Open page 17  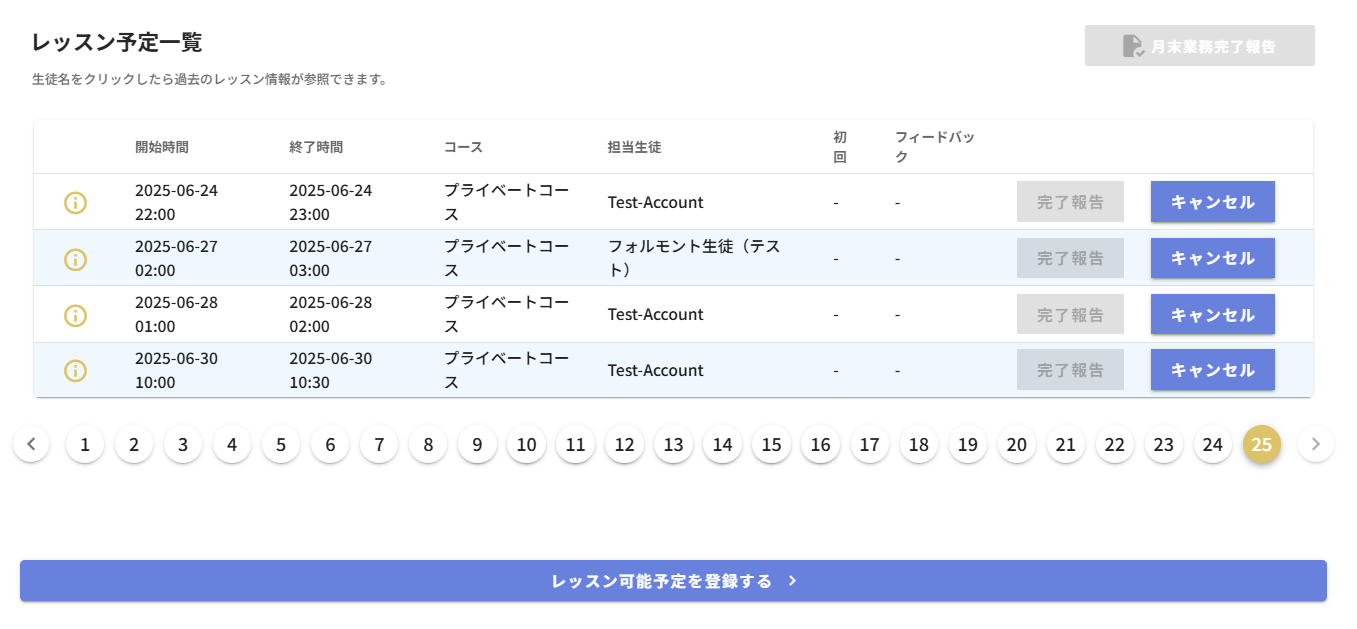[869, 444]
